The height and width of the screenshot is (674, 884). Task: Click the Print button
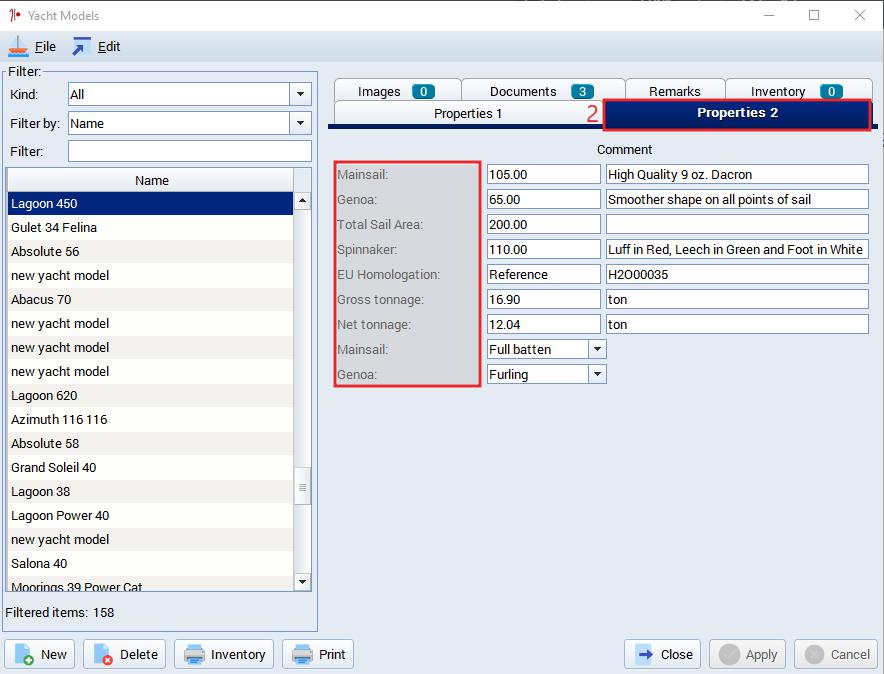pyautogui.click(x=318, y=654)
